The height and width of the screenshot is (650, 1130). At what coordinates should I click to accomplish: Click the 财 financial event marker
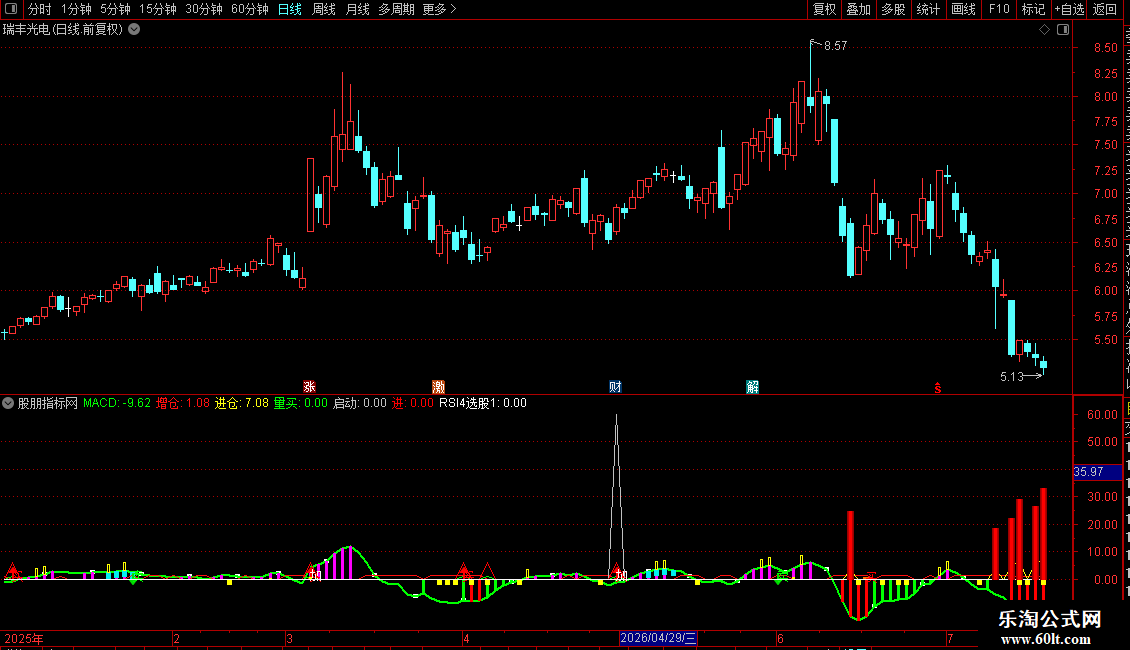pyautogui.click(x=615, y=387)
